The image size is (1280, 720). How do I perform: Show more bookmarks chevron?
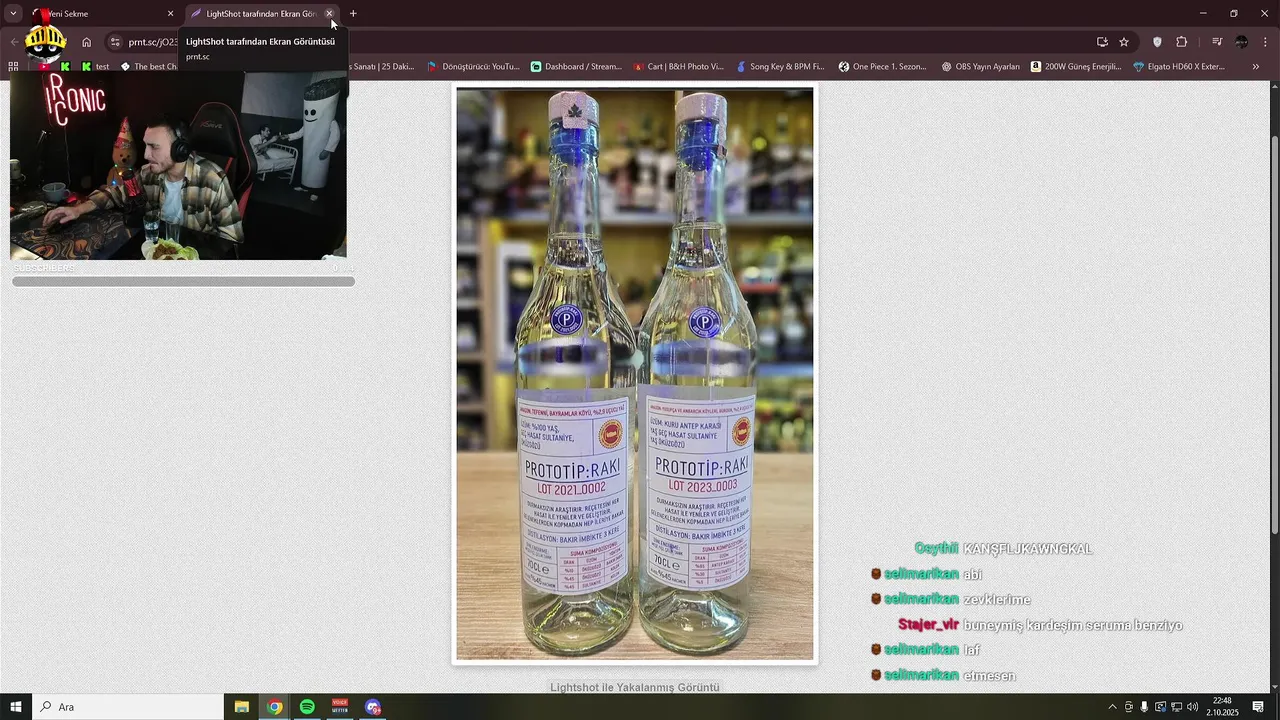pyautogui.click(x=1256, y=67)
